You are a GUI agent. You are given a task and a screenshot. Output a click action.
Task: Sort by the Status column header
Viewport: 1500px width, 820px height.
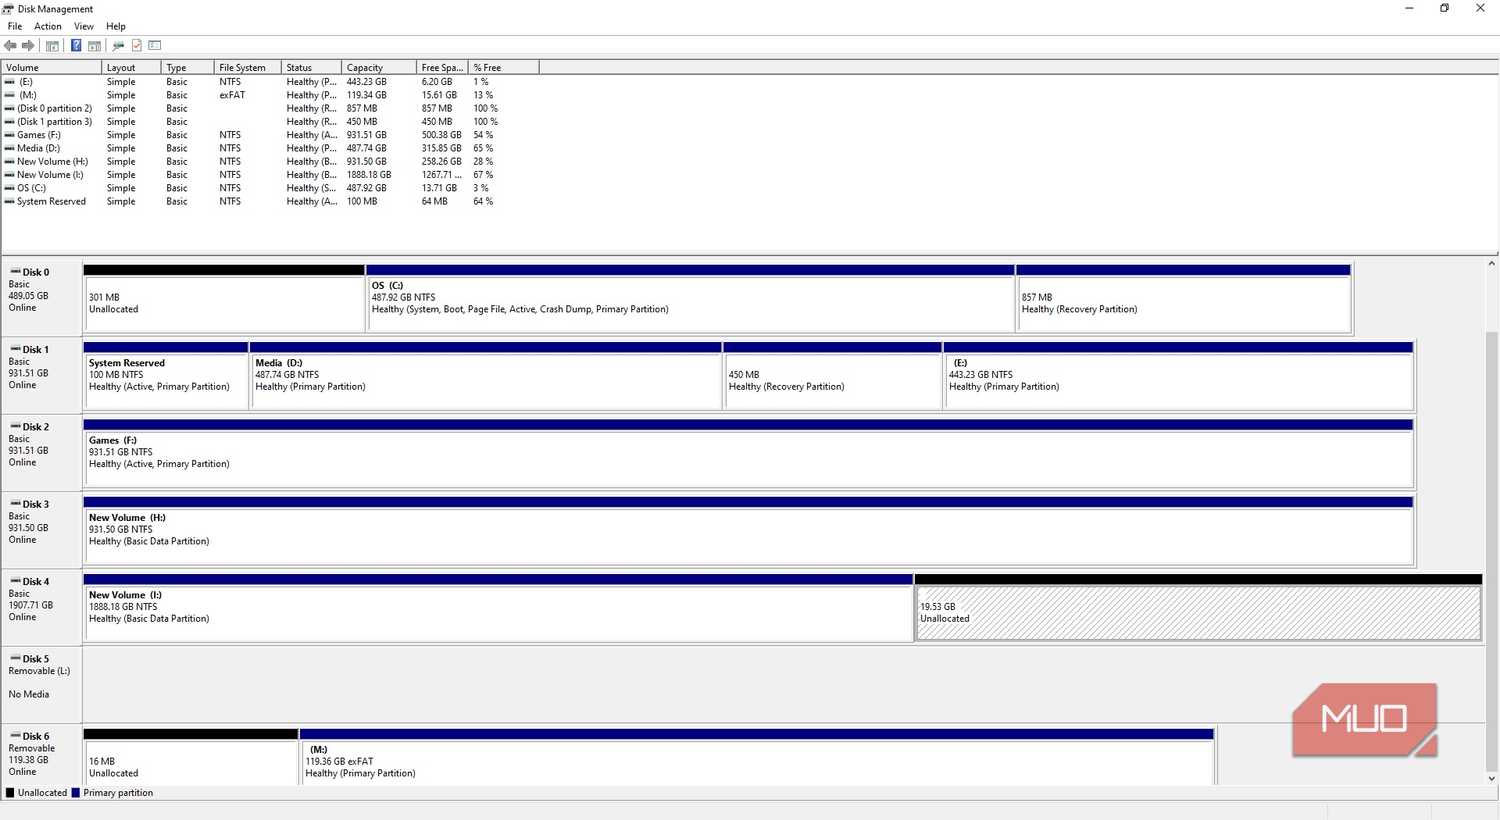pos(311,67)
